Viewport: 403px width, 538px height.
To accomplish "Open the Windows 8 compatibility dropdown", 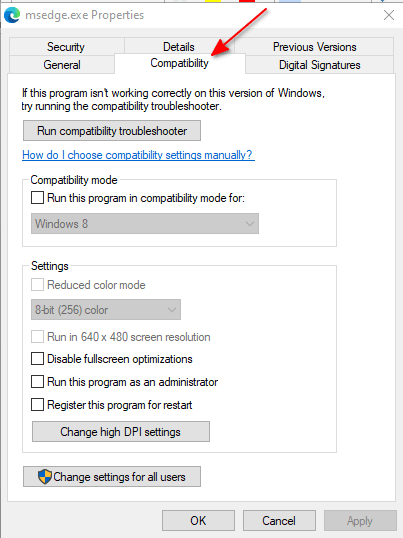I will [145, 224].
